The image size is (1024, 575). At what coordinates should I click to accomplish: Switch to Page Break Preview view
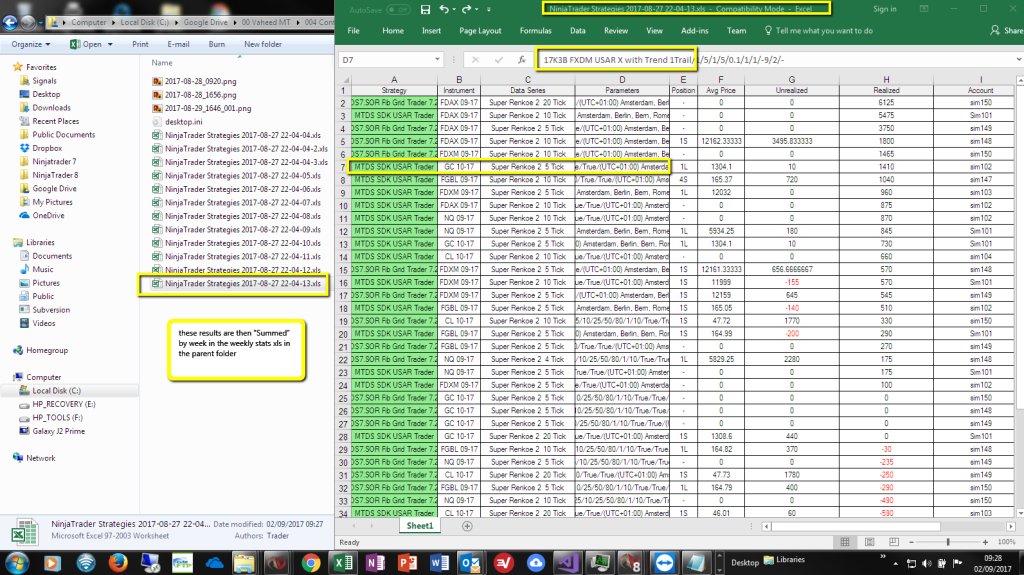pyautogui.click(x=893, y=542)
